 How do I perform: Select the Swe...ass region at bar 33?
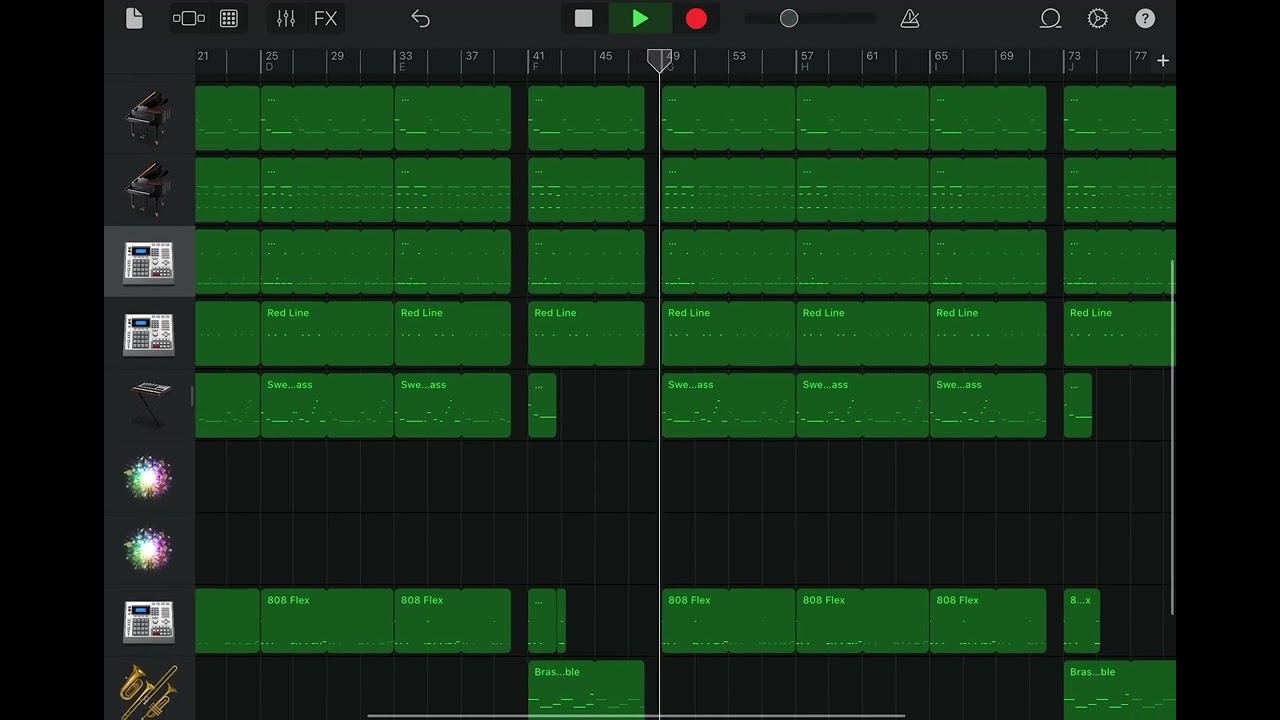click(x=453, y=406)
